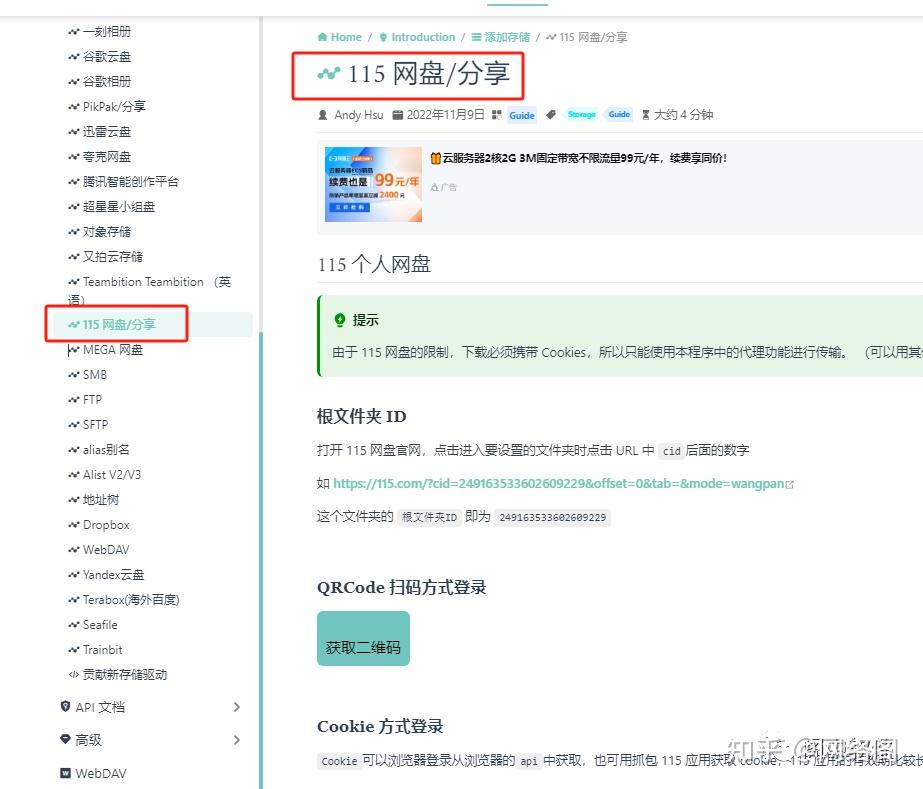Open the SFTP driver documentation
This screenshot has width=923, height=789.
[x=97, y=424]
